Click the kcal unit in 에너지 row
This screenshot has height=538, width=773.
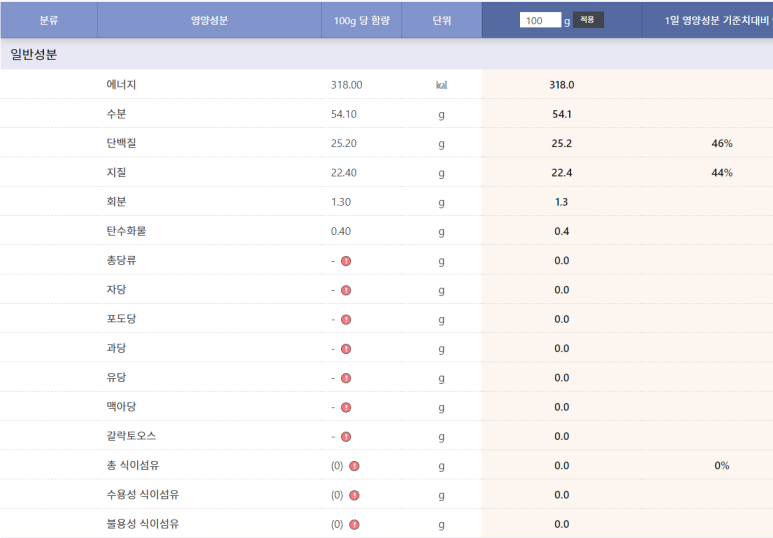click(x=442, y=85)
